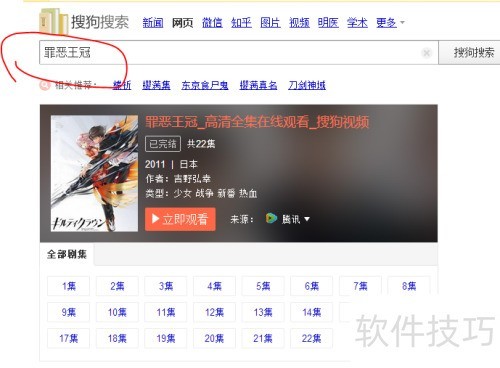Click the genre text 少女 战争 新番 热血
The width and height of the screenshot is (500, 368).
click(215, 193)
